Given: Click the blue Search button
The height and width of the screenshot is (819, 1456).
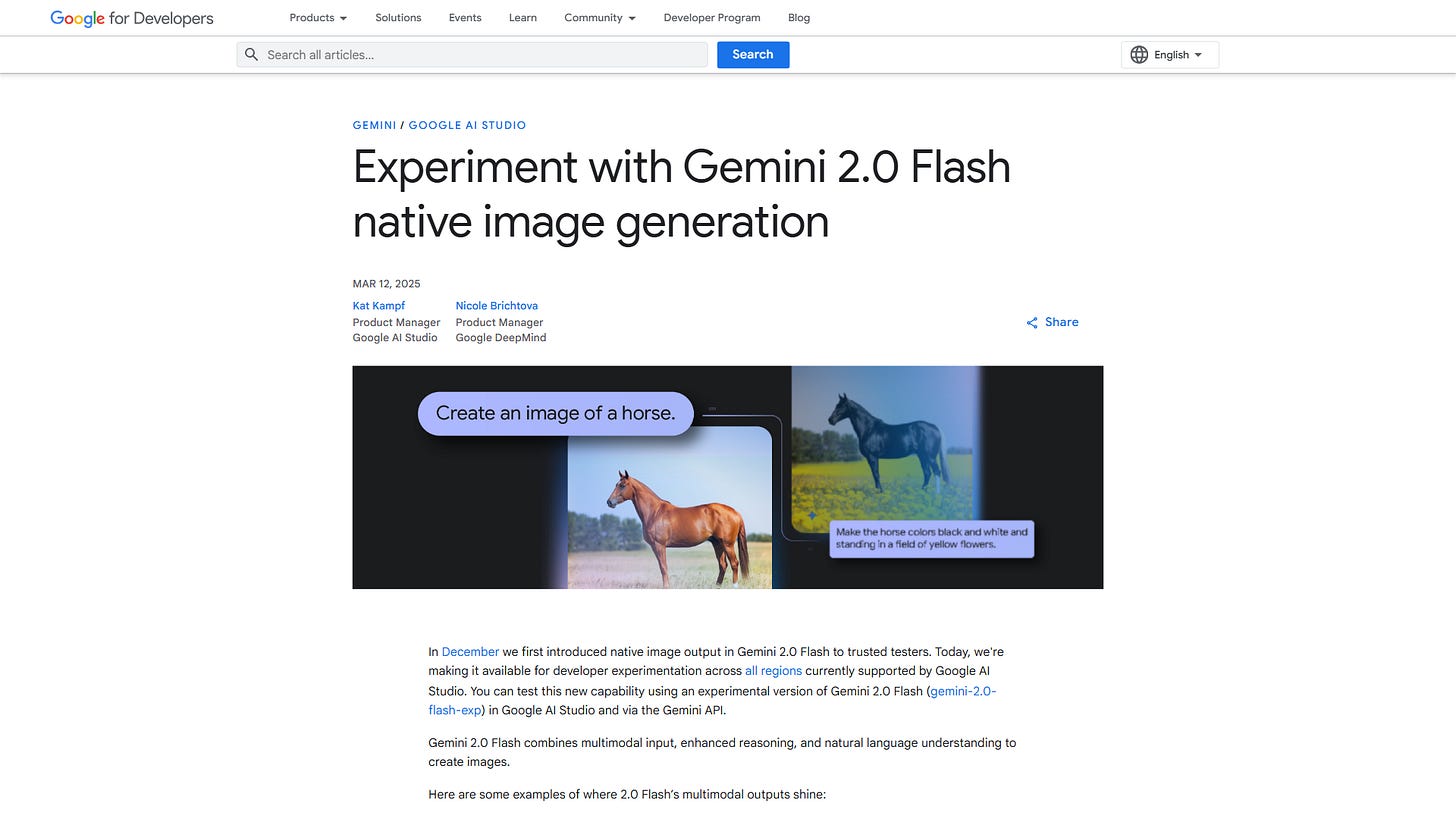Looking at the screenshot, I should coord(753,55).
